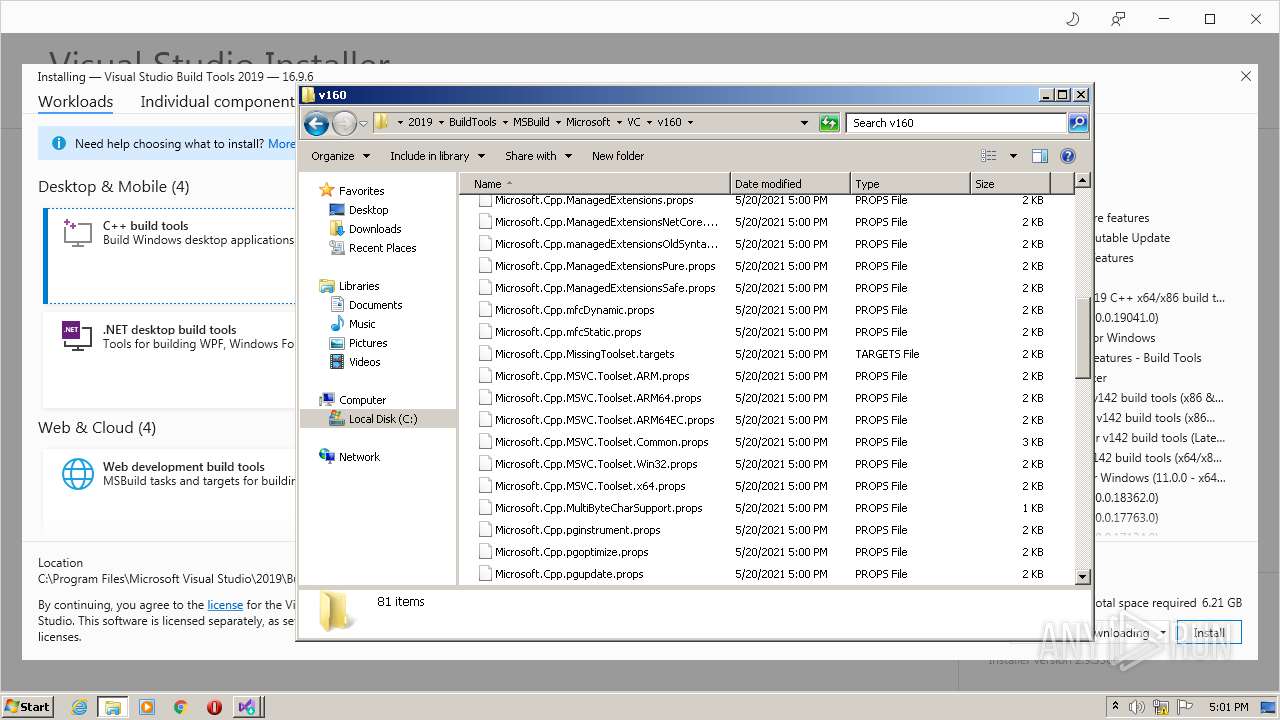The width and height of the screenshot is (1280, 720).
Task: Open recent pages dropdown beside forward arrow
Action: (x=364, y=123)
